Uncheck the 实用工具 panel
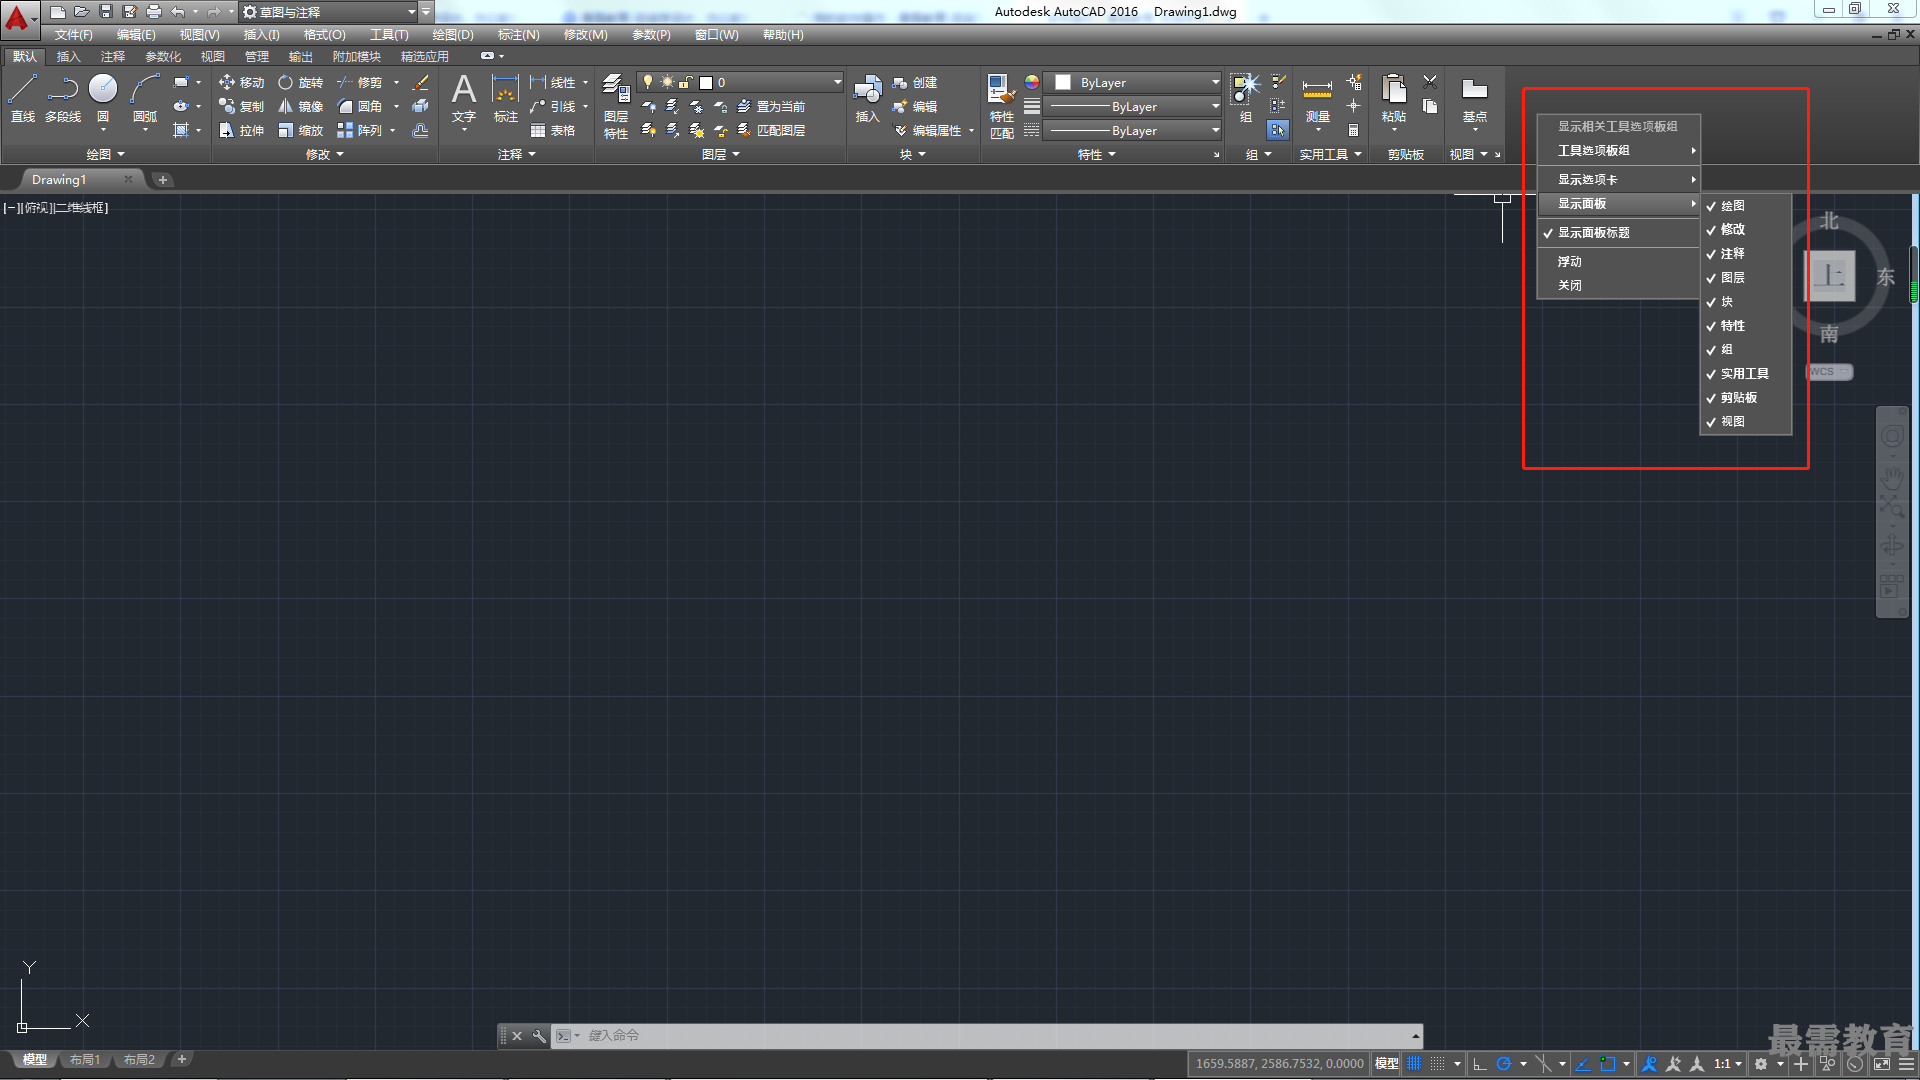The image size is (1920, 1080). [x=1745, y=374]
